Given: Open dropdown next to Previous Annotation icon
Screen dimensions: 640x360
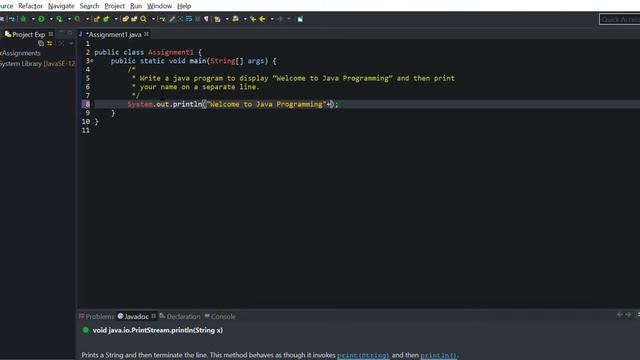Looking at the screenshot, I should pyautogui.click(x=245, y=19).
